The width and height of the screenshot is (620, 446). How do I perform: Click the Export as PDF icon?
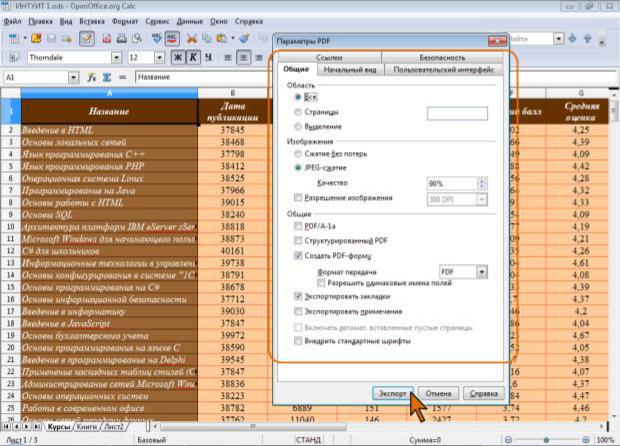click(x=107, y=39)
